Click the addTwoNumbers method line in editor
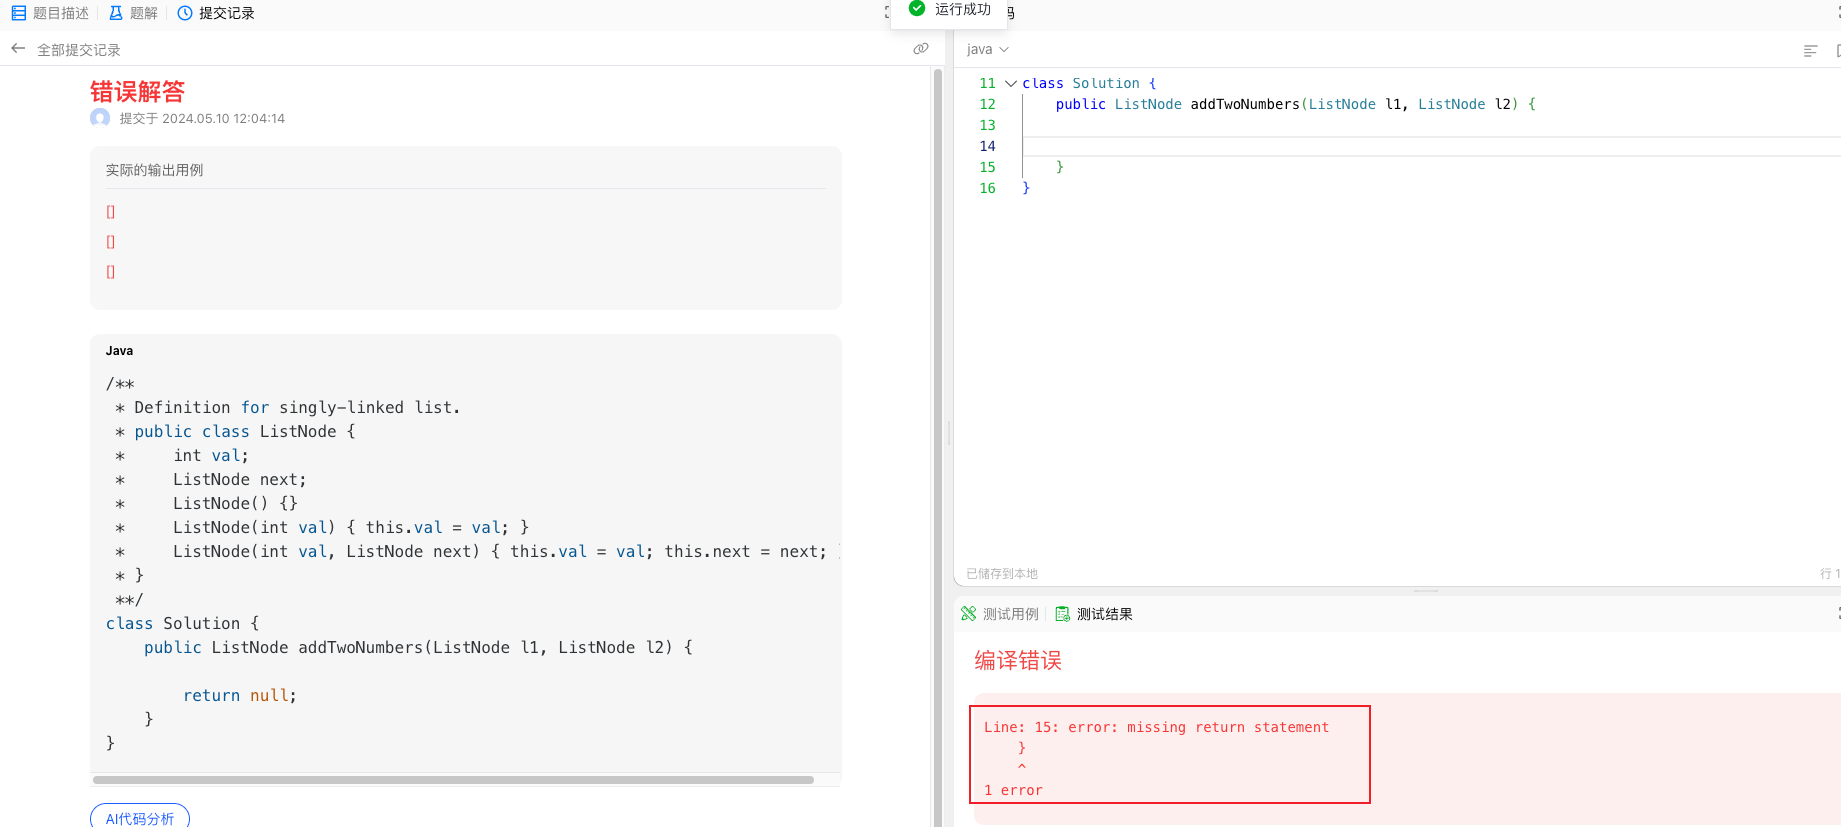Screen dimensions: 1841x827 [x=1295, y=104]
